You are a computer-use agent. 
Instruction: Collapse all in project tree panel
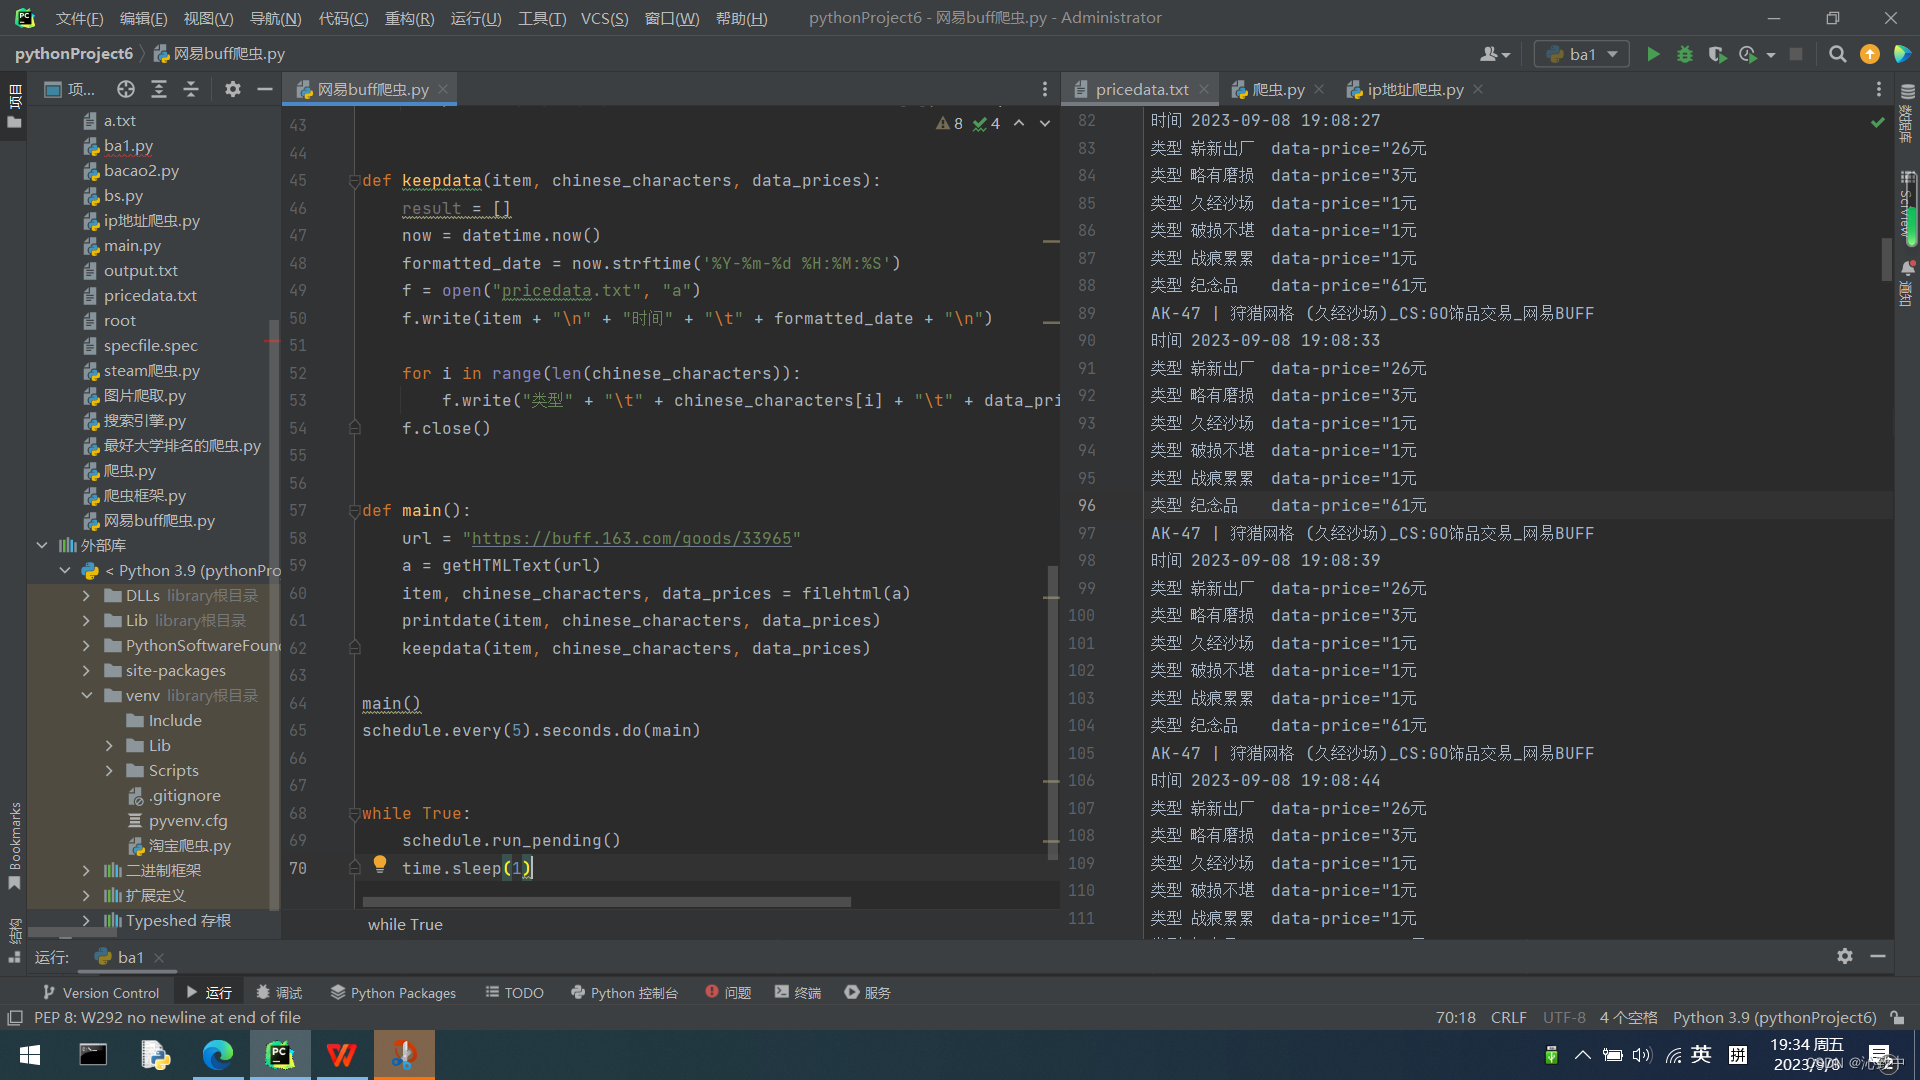pyautogui.click(x=190, y=89)
